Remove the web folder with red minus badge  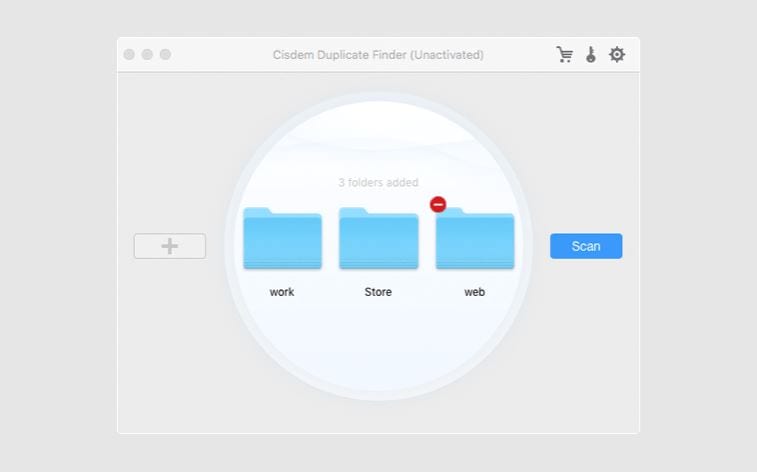tap(438, 205)
